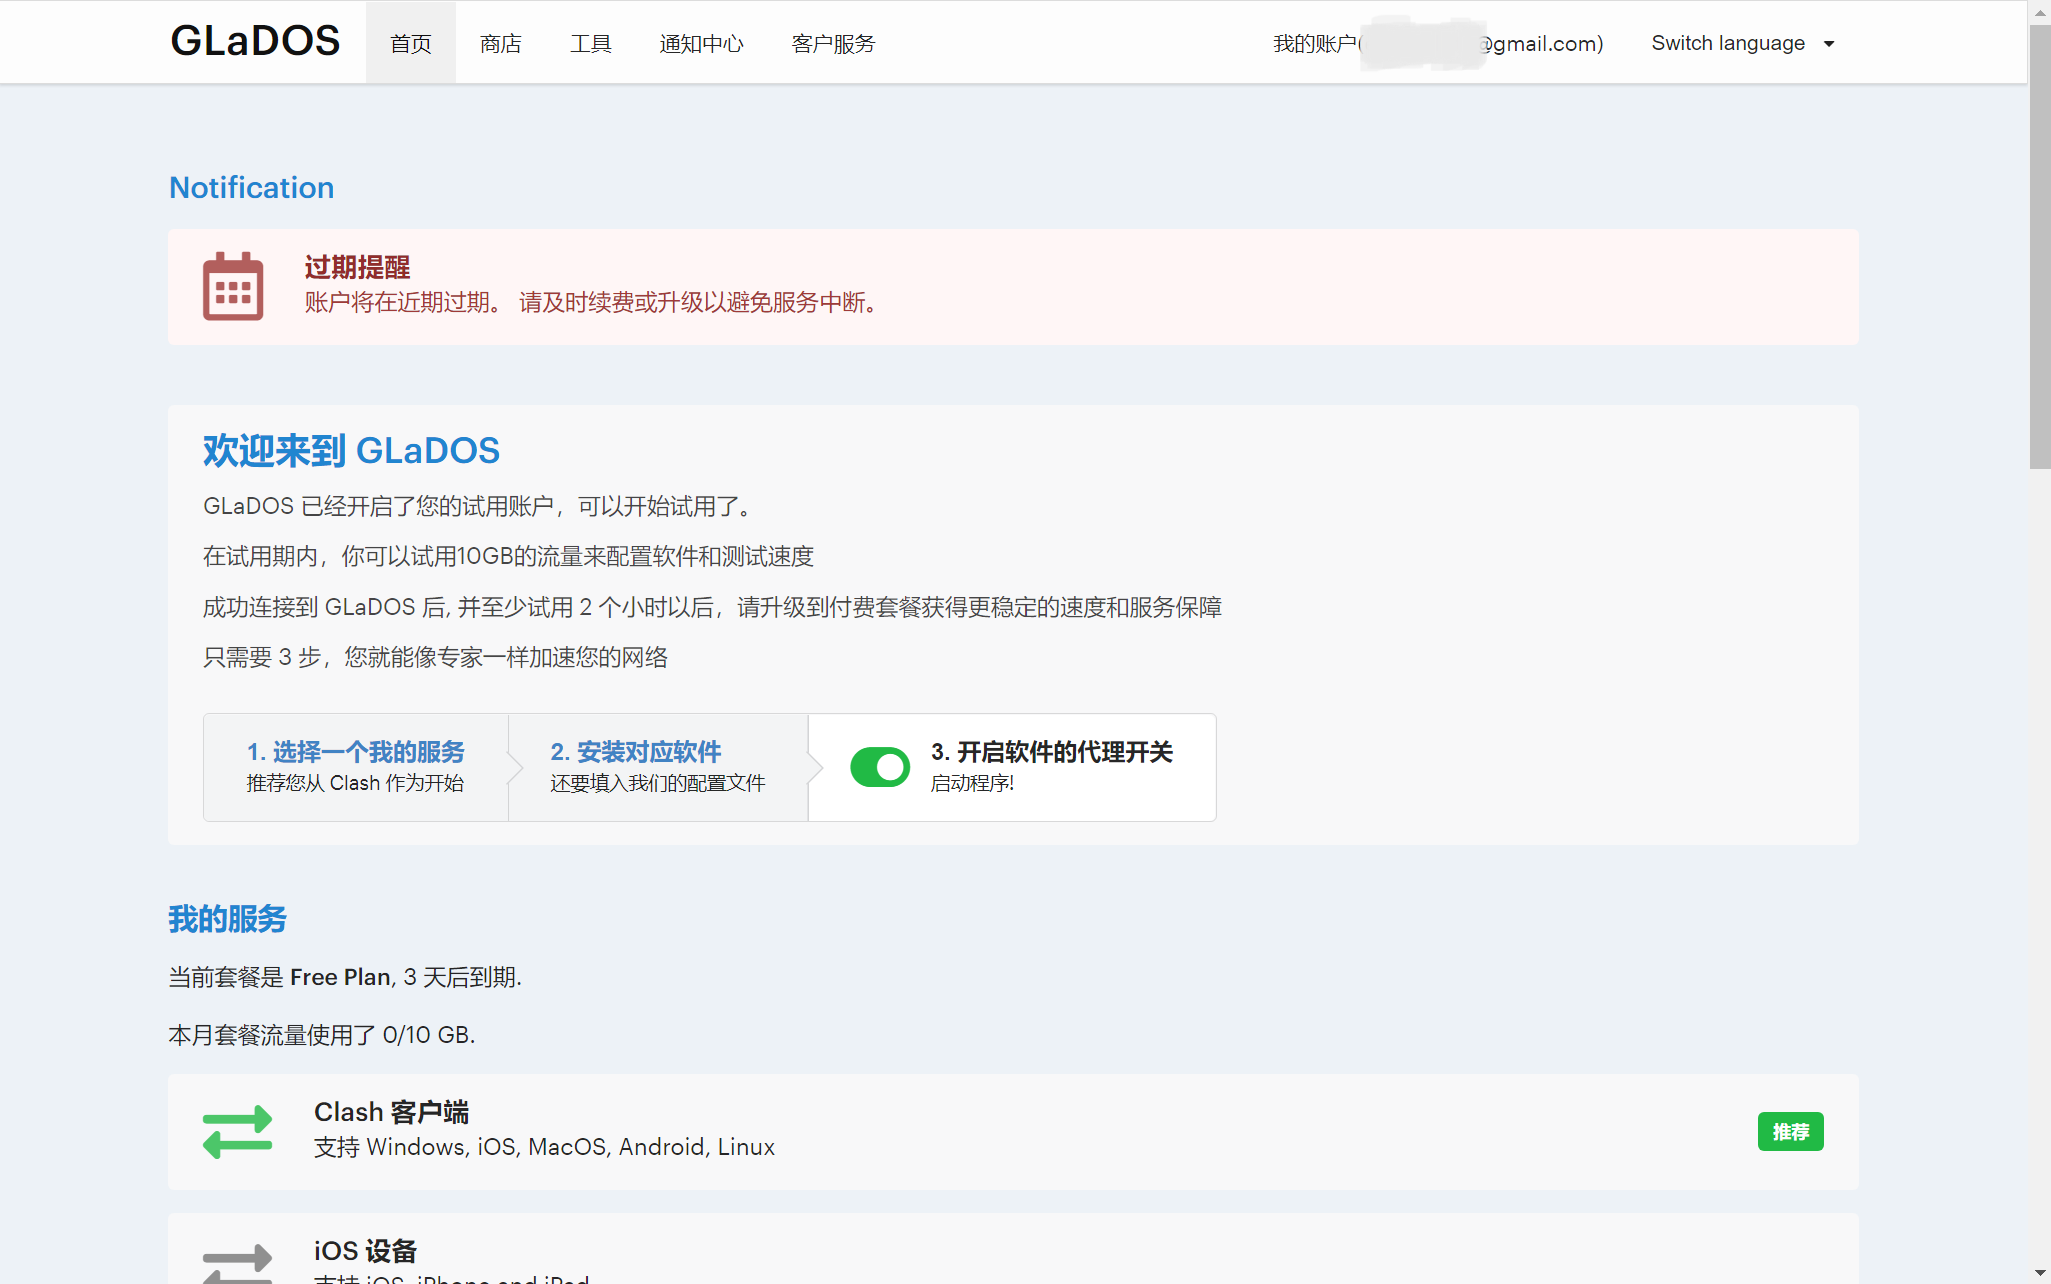The height and width of the screenshot is (1284, 2051).
Task: Open 通知中心 in navigation
Action: (701, 43)
